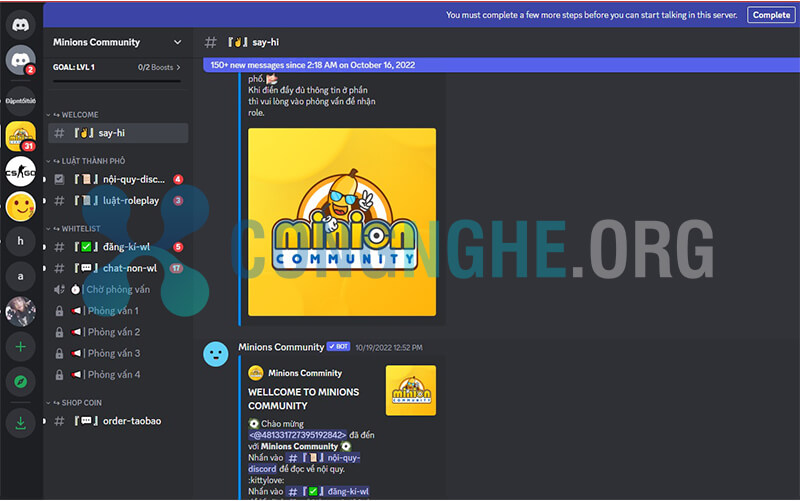
Task: Click the server boost goal progress bar
Action: tap(117, 81)
